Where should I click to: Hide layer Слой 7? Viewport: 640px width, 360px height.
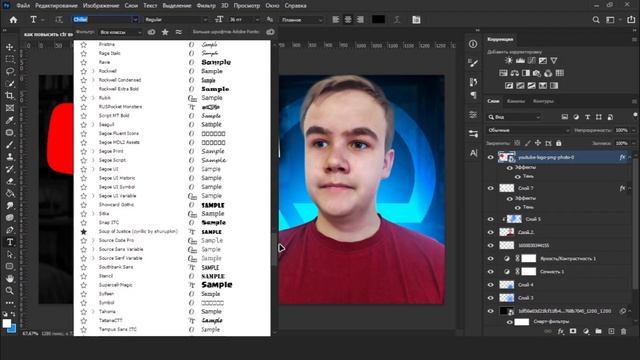(x=491, y=188)
